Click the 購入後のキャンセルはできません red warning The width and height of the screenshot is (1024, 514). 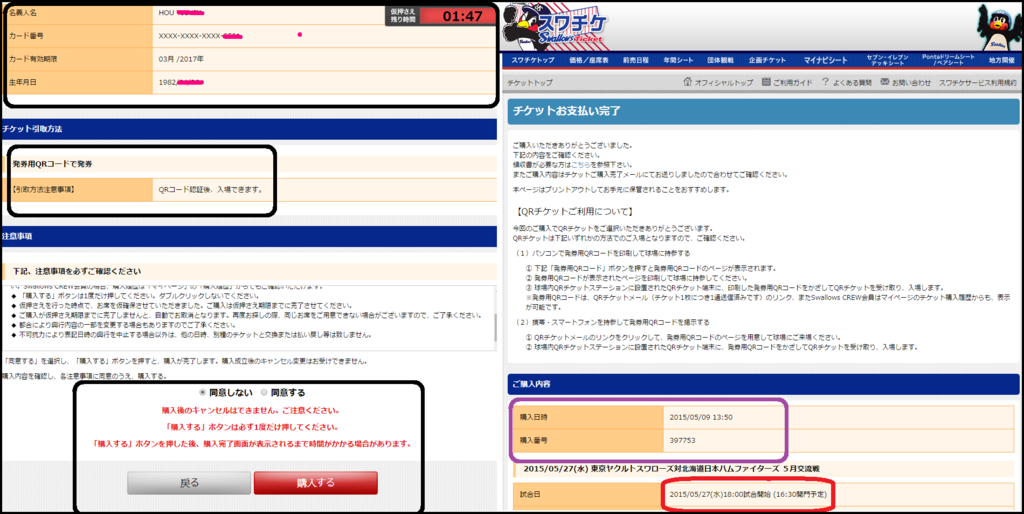251,411
